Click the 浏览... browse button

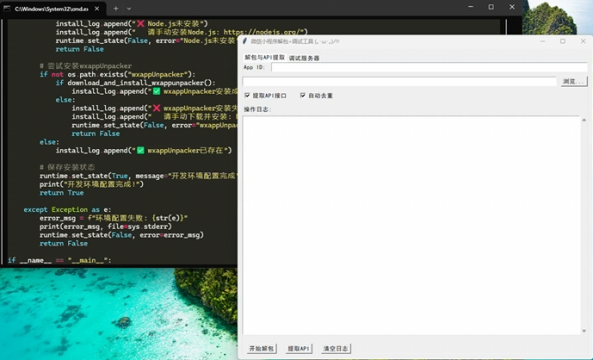[574, 81]
